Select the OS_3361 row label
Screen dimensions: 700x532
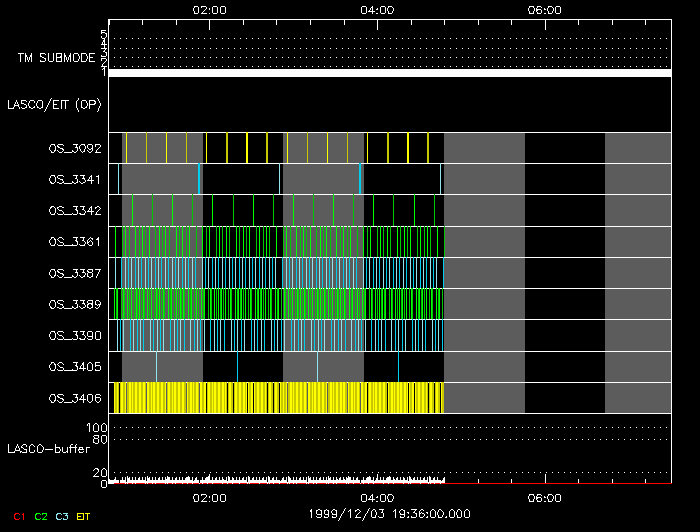[x=75, y=242]
